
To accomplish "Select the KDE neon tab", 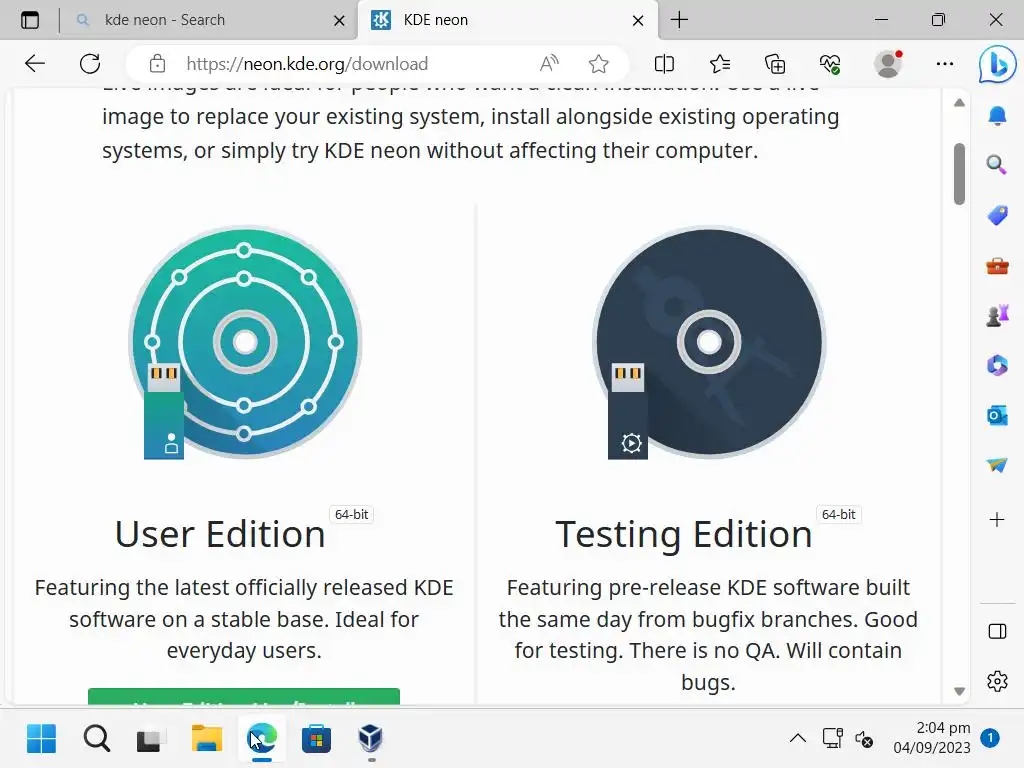I will (508, 20).
